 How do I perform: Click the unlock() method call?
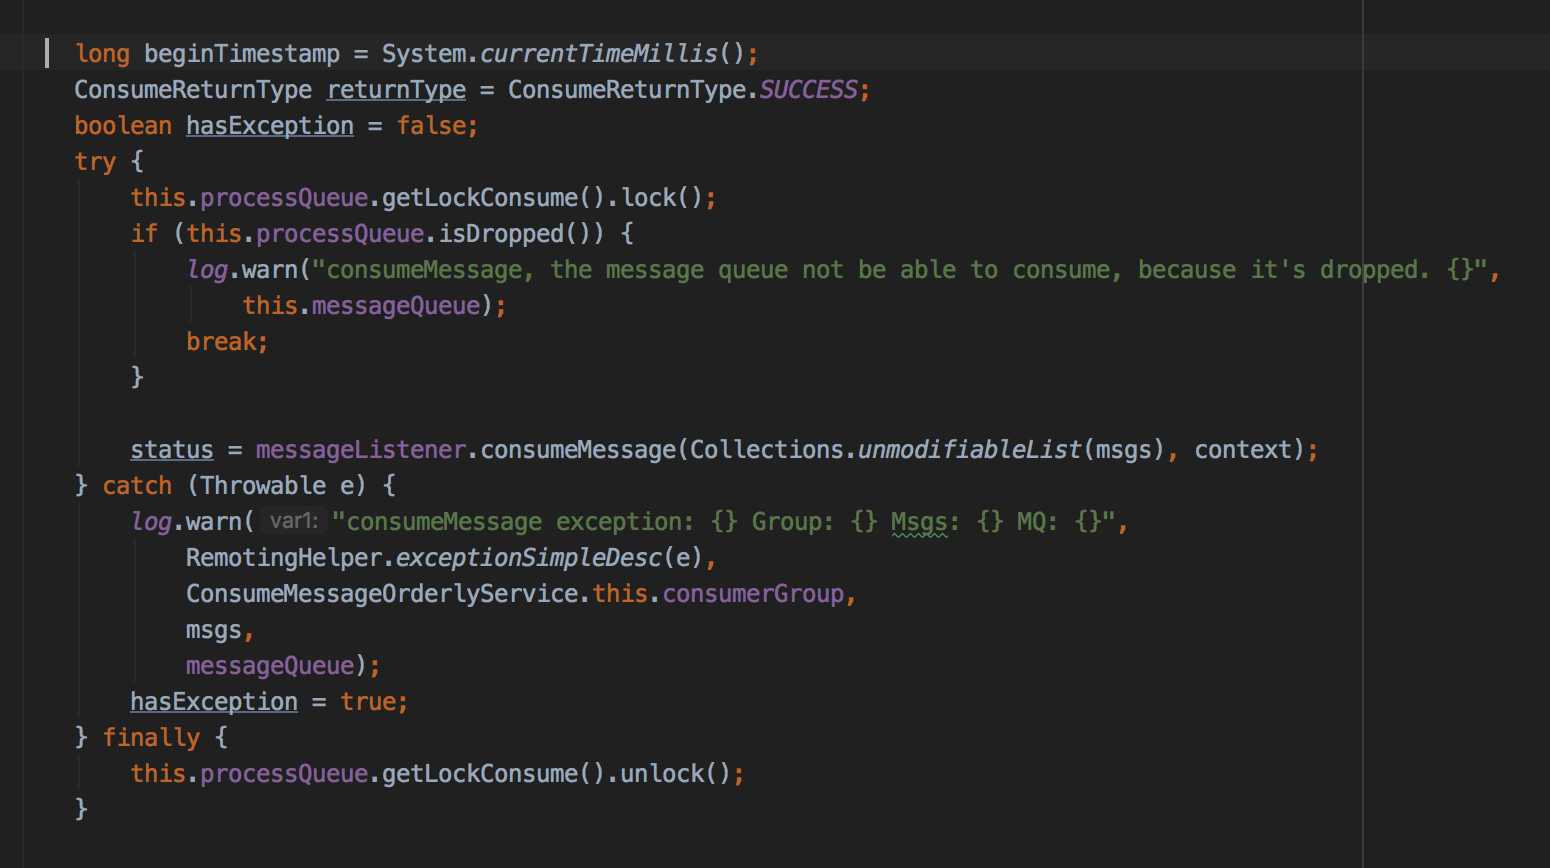coord(677,774)
